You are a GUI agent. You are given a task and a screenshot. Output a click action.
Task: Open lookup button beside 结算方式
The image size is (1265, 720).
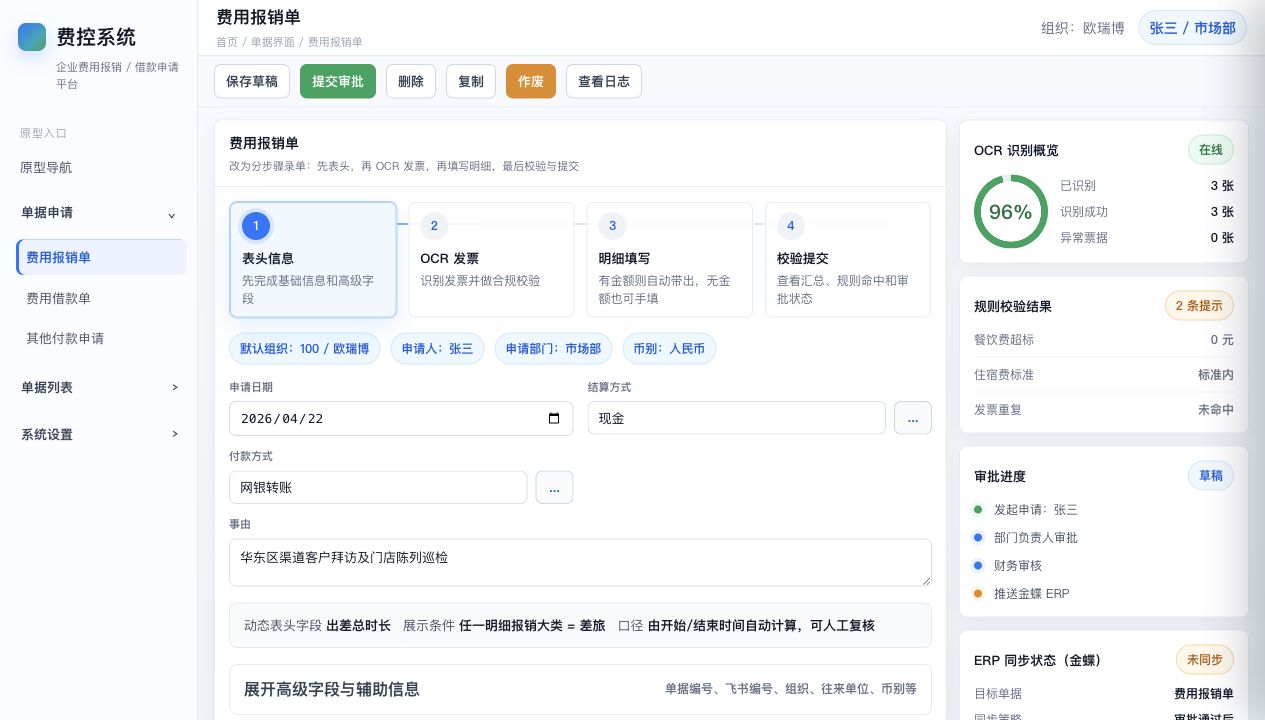pos(913,418)
